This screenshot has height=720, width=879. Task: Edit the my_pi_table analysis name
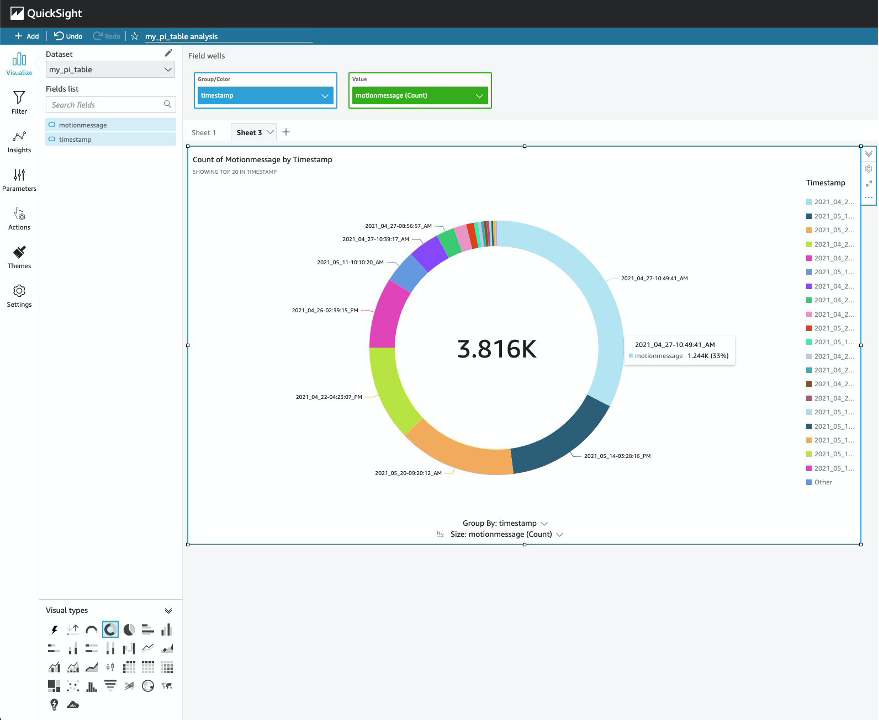click(229, 36)
